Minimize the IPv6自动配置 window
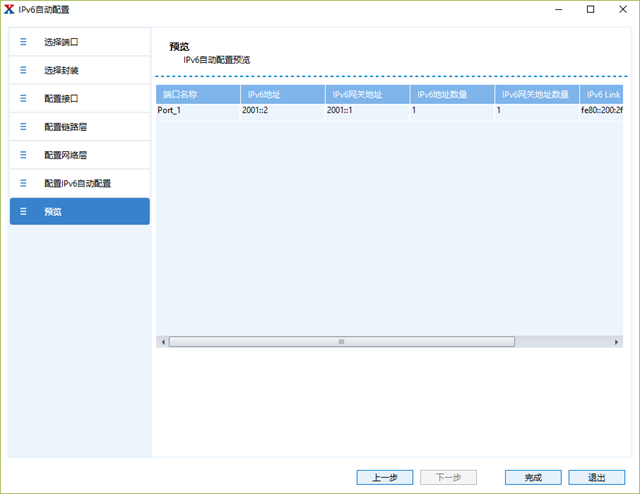The width and height of the screenshot is (640, 494). (559, 9)
